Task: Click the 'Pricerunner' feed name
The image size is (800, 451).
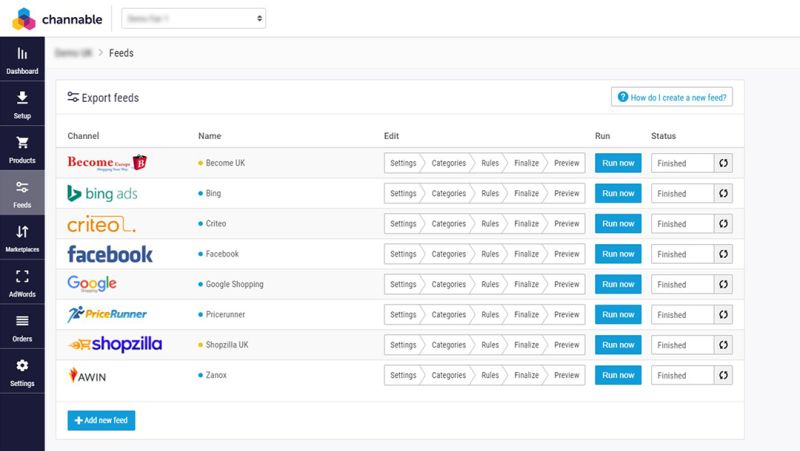Action: point(225,315)
